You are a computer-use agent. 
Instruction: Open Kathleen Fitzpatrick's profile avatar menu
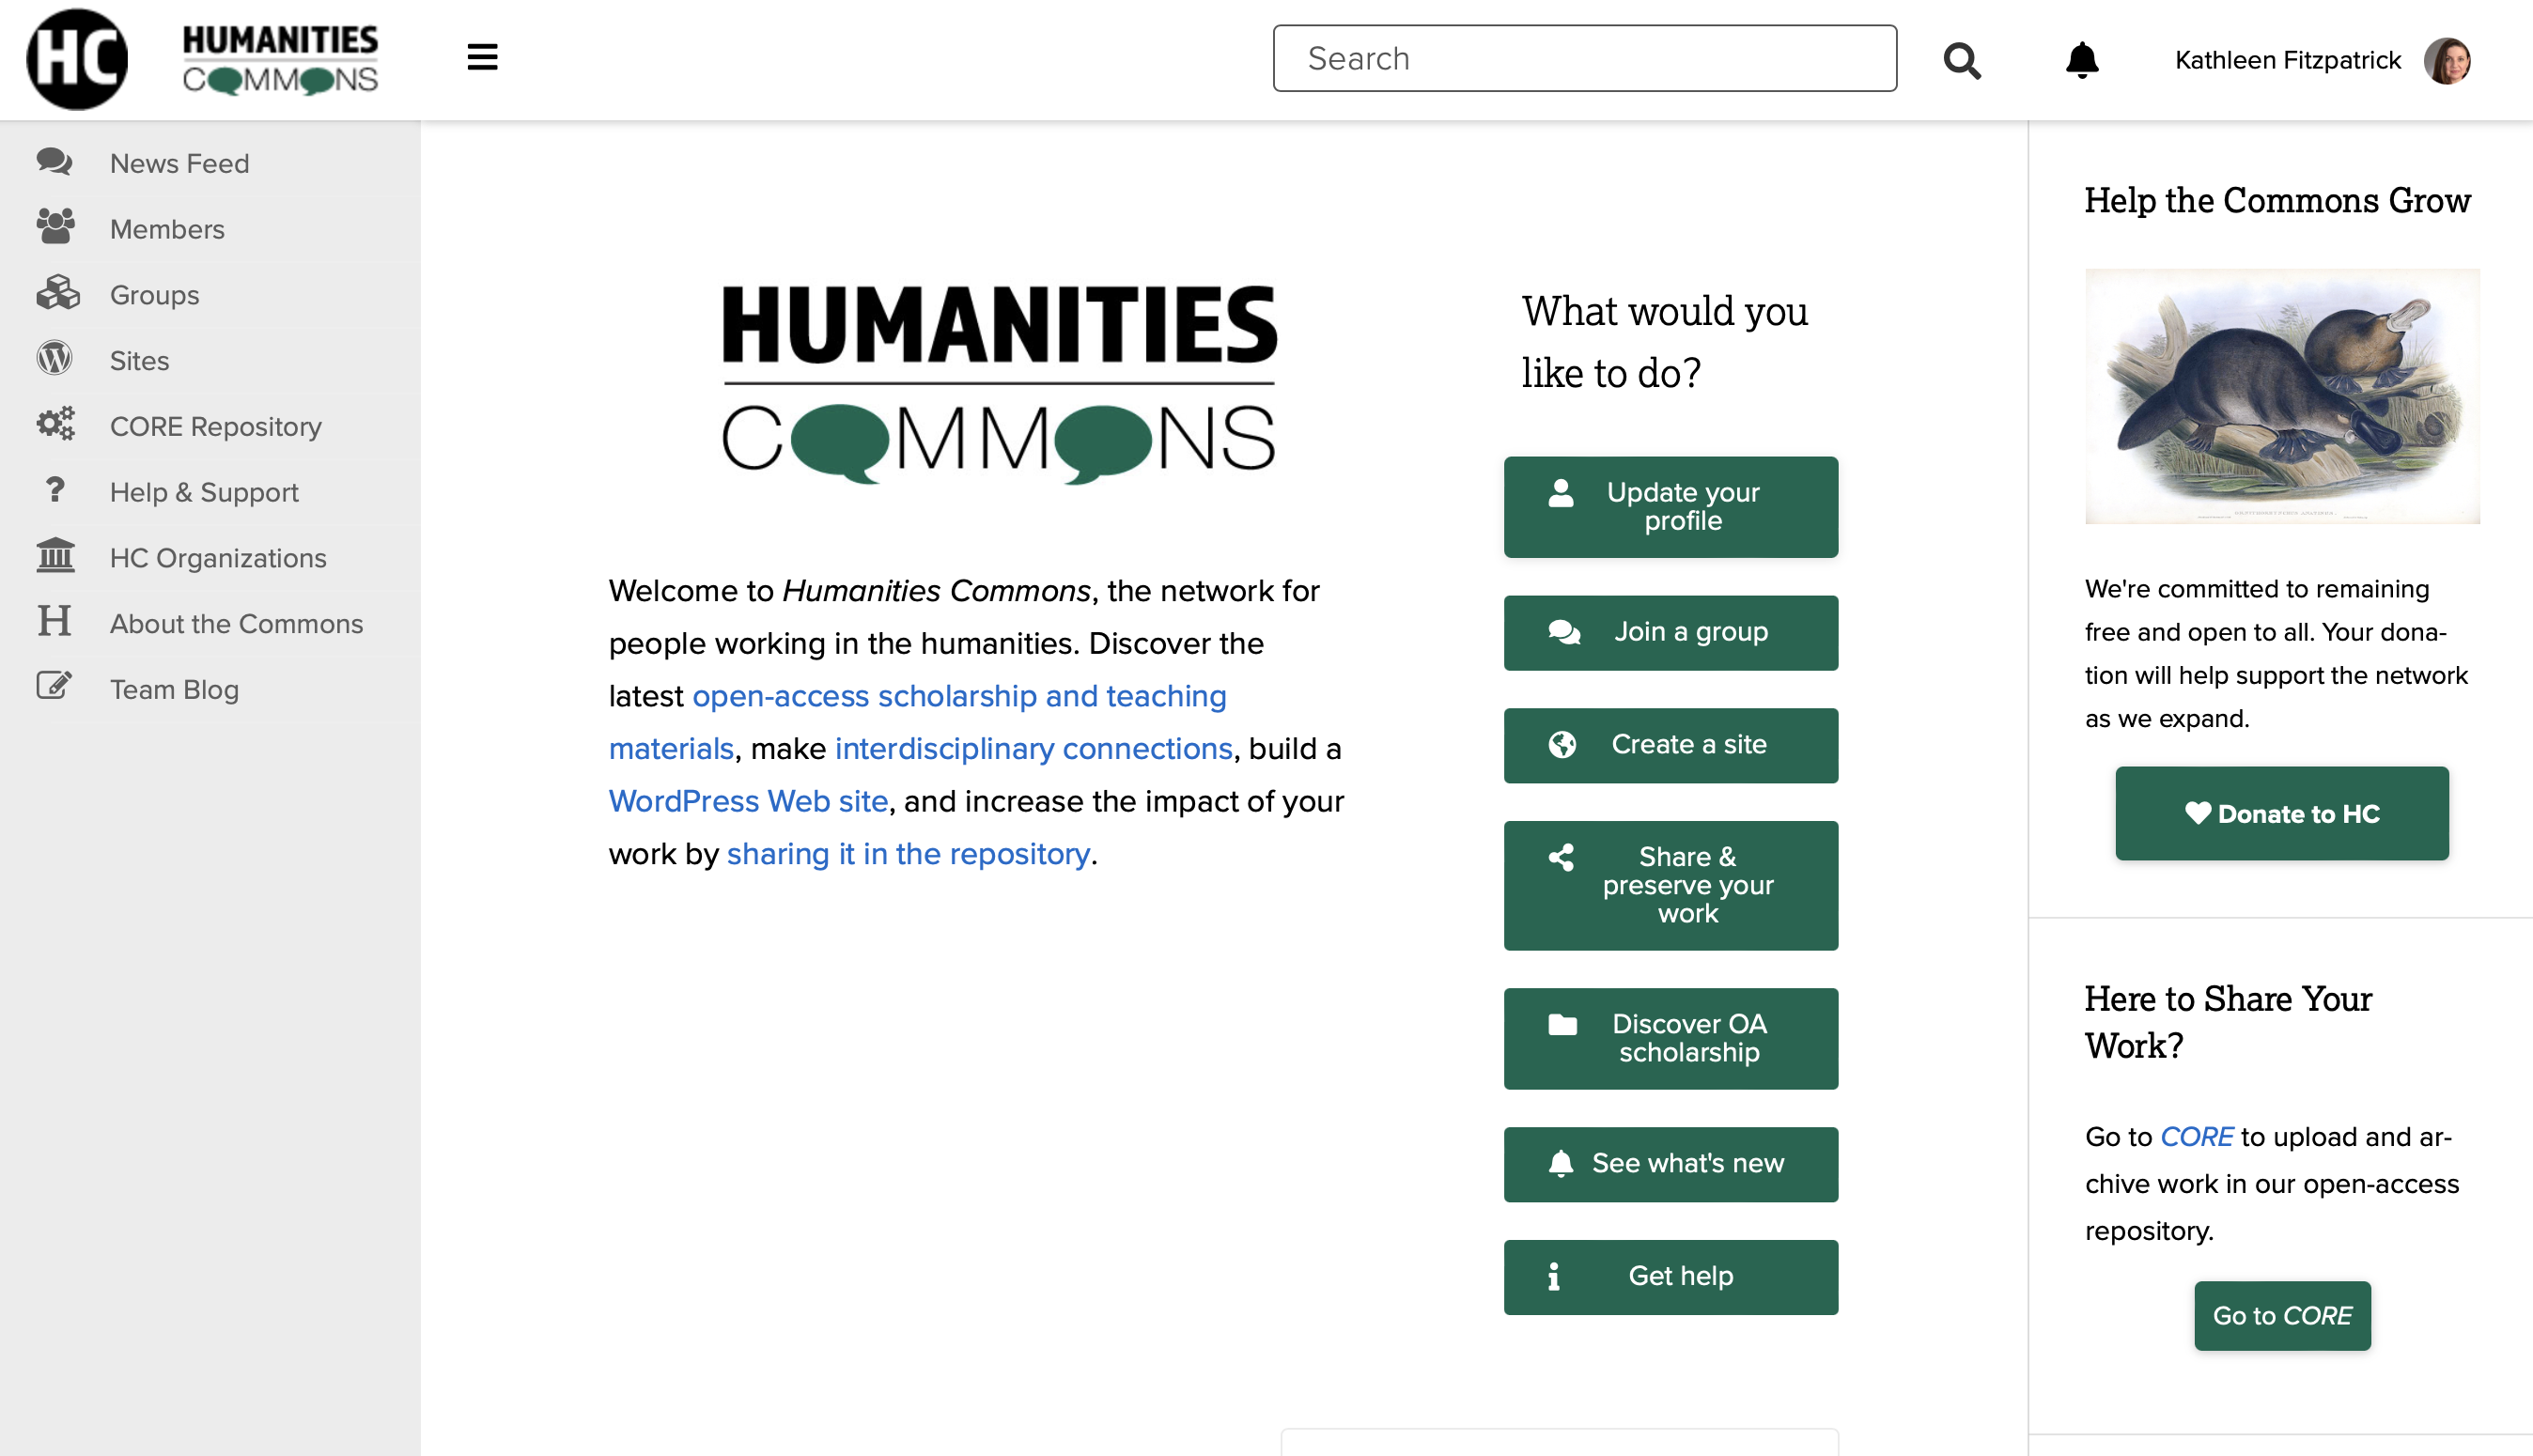[x=2447, y=60]
